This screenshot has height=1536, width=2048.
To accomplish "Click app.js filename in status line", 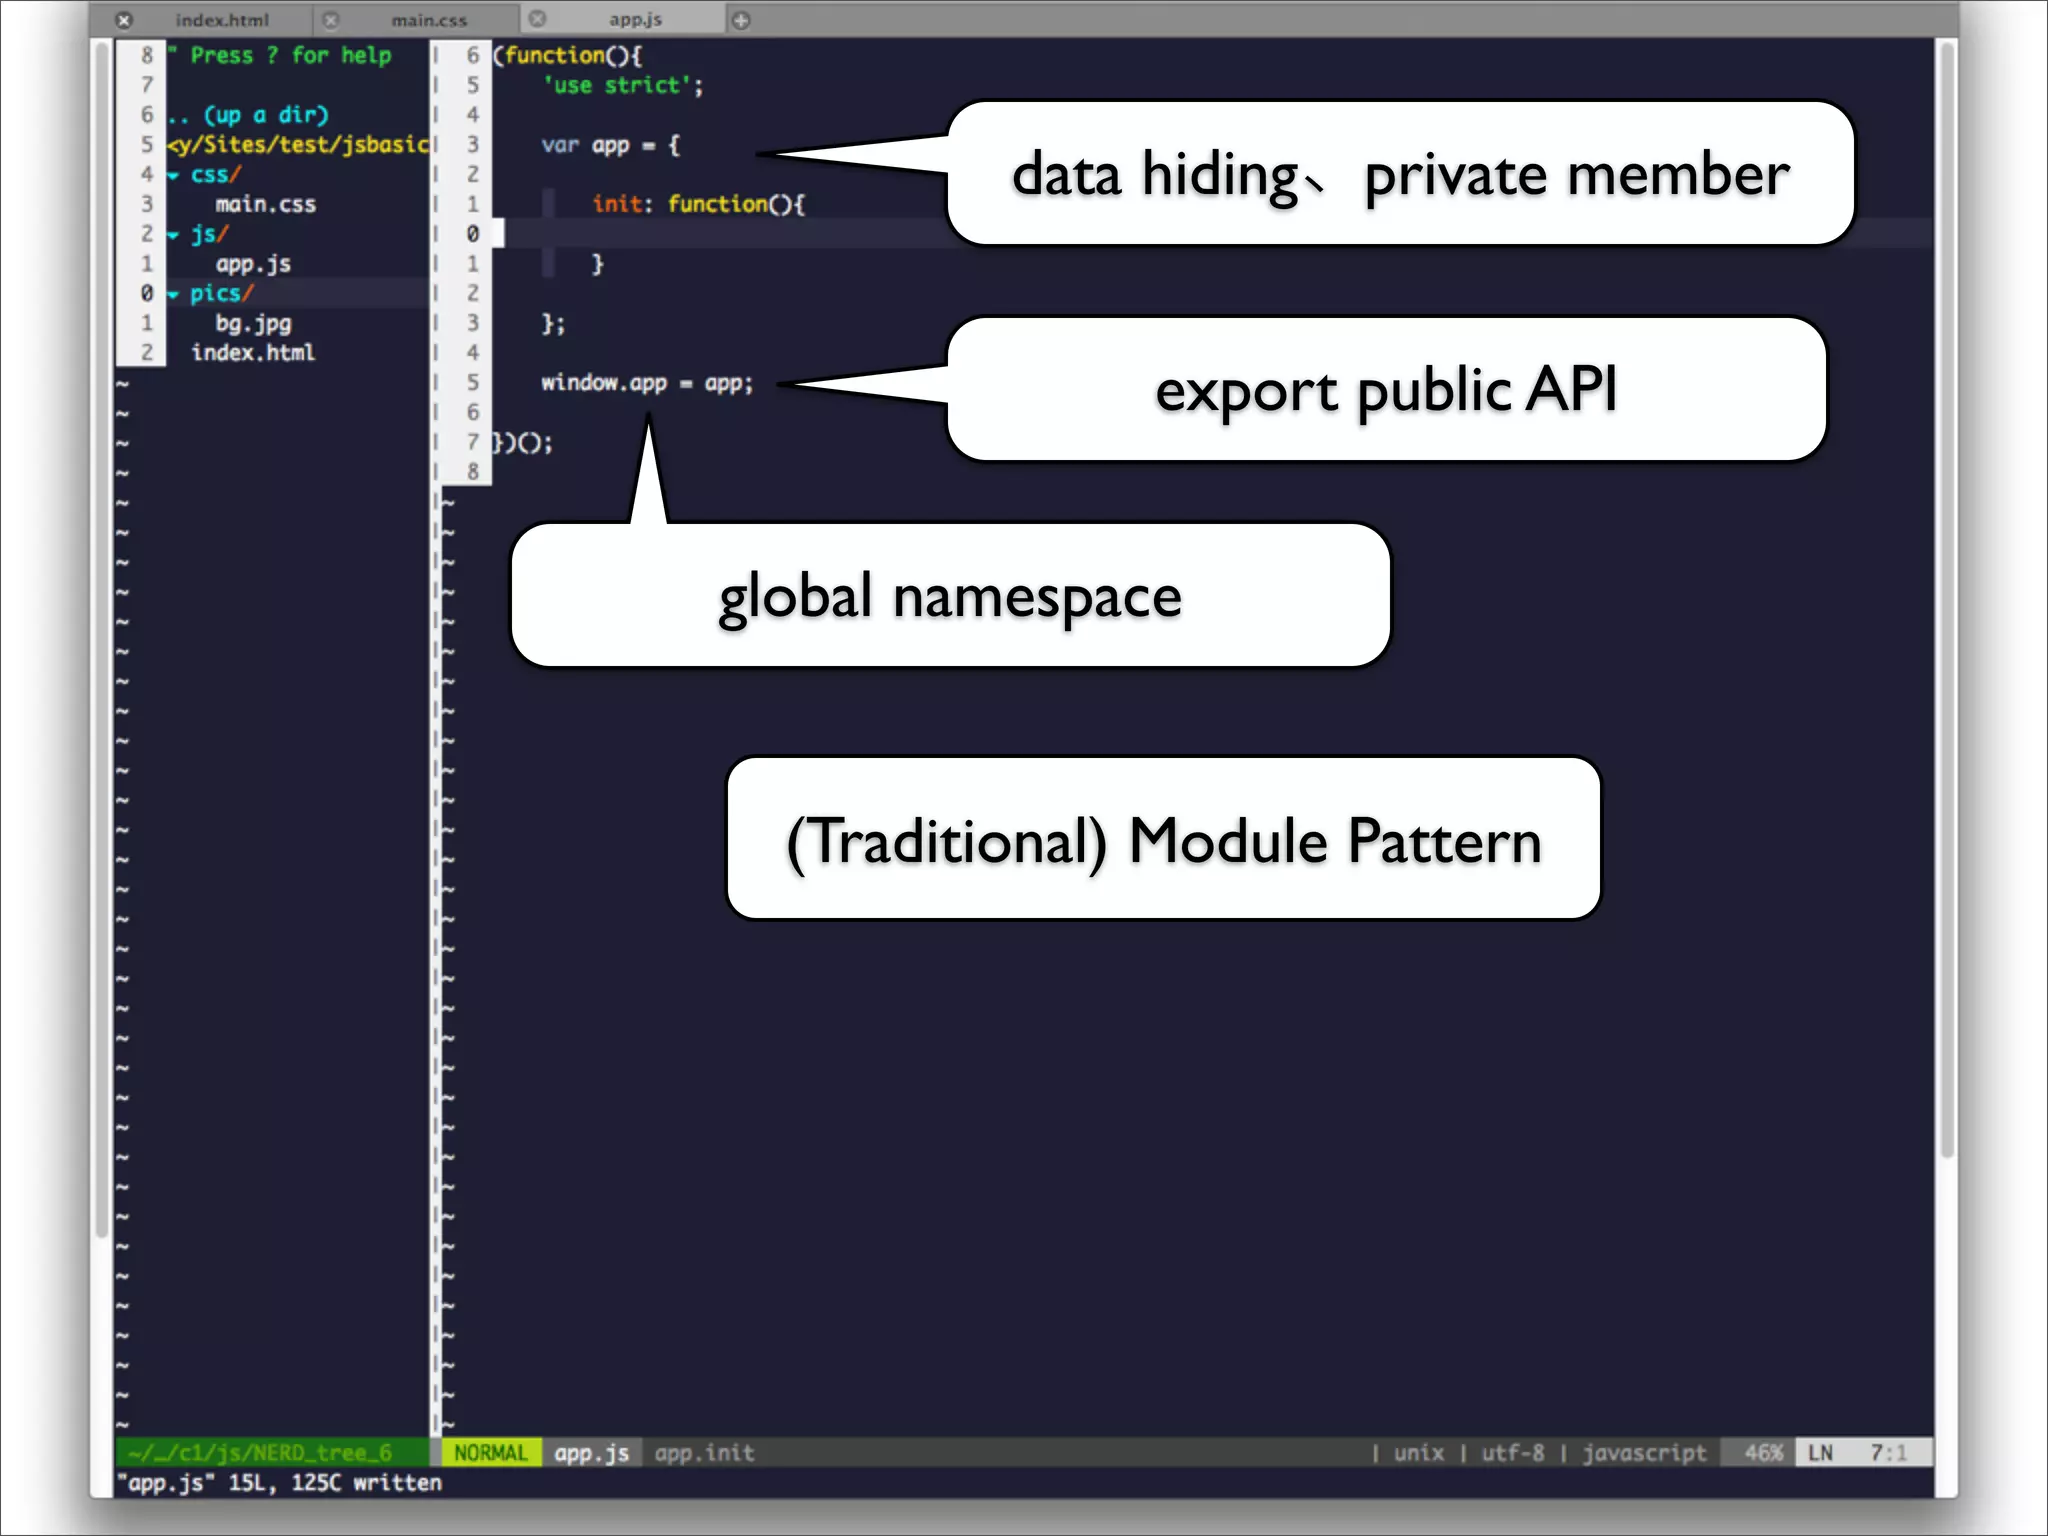I will click(592, 1453).
